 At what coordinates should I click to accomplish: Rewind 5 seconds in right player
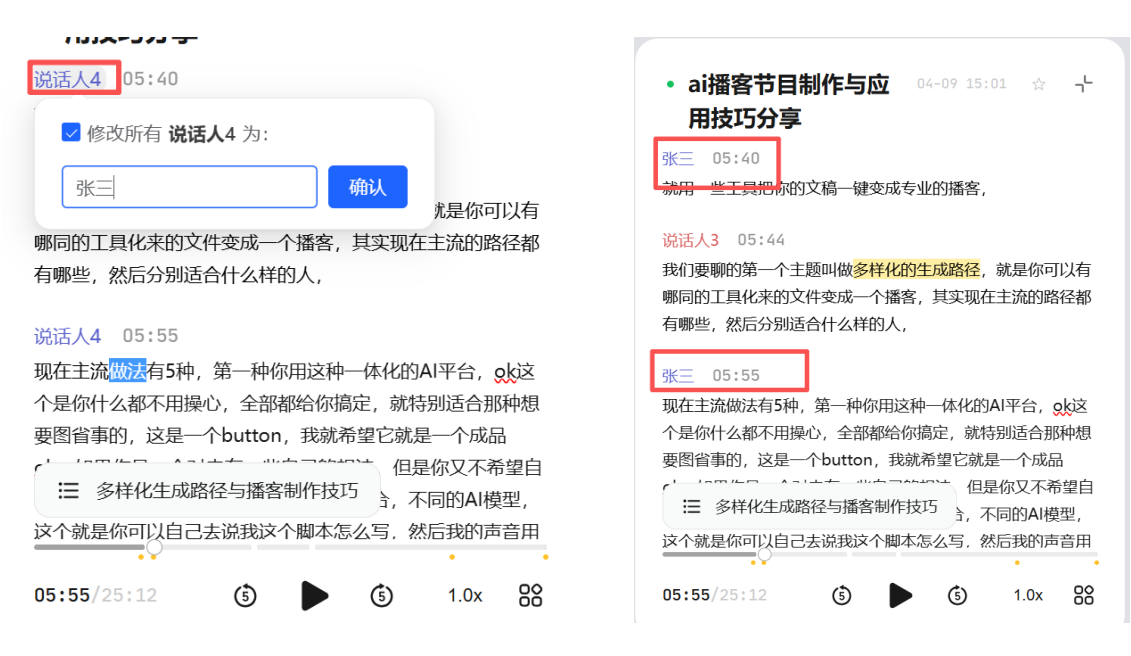coord(841,595)
